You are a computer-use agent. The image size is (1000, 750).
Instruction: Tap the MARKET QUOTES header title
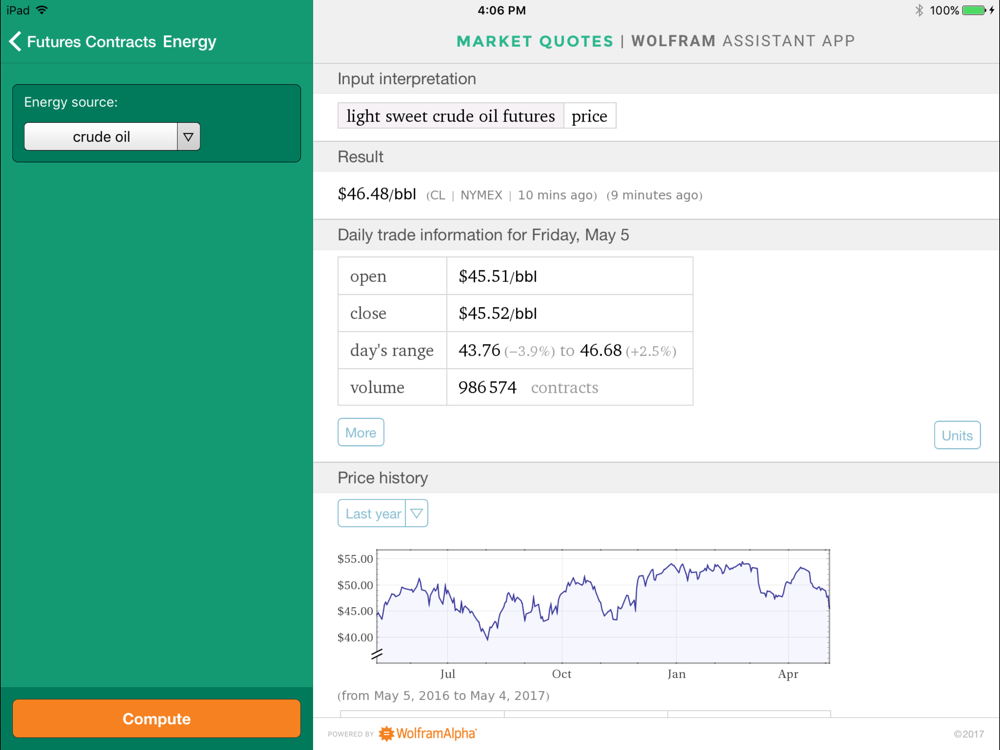pyautogui.click(x=534, y=41)
